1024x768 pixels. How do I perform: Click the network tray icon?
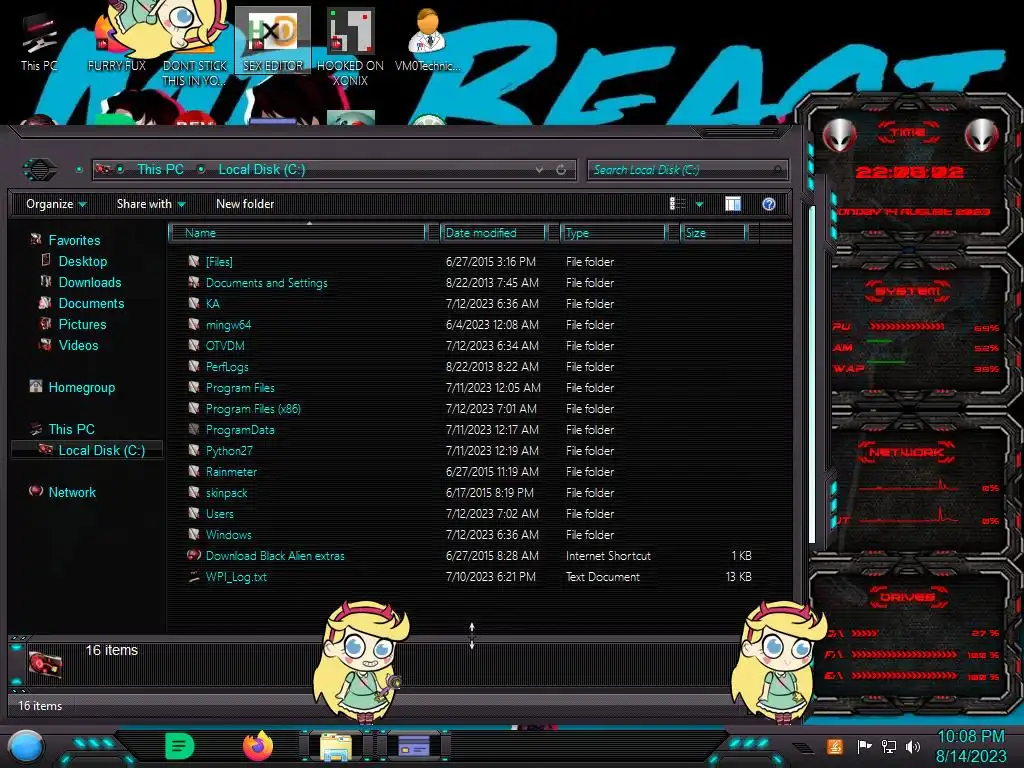(888, 746)
